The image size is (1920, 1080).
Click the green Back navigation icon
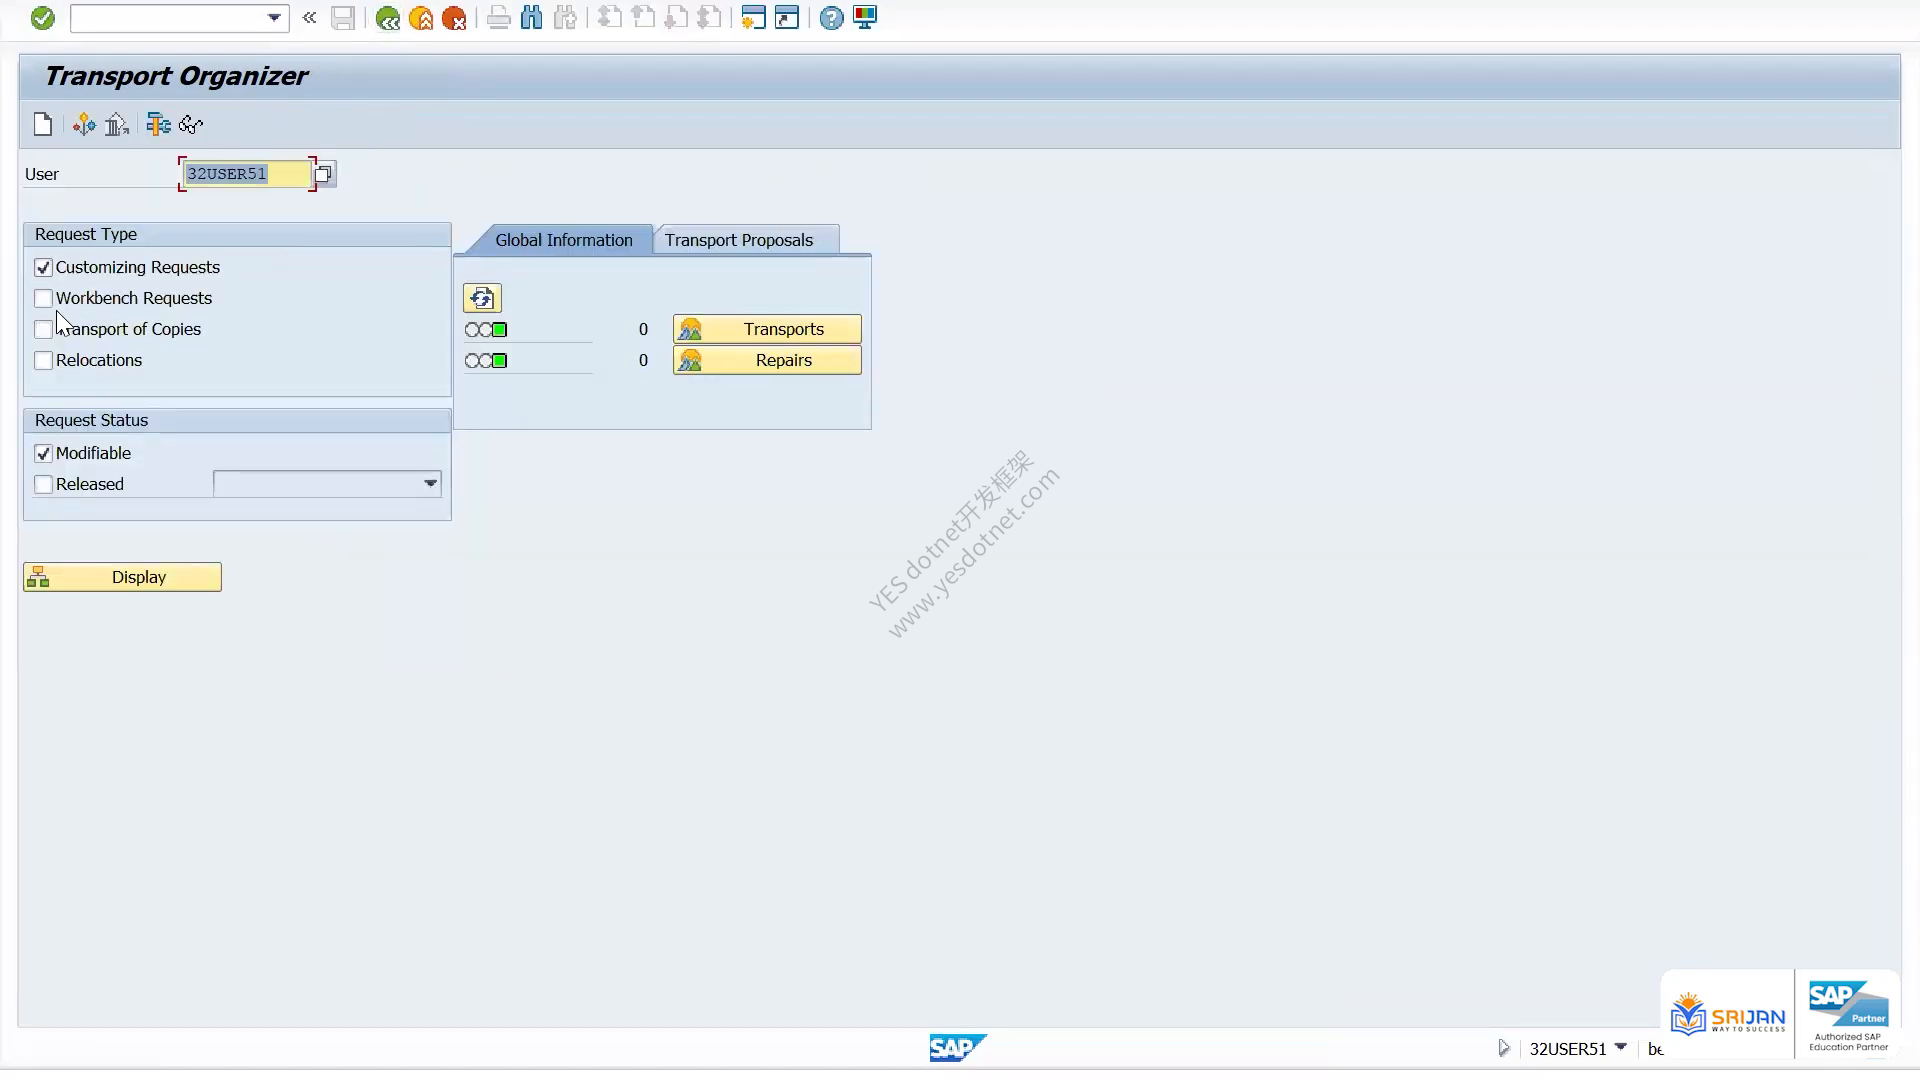(387, 18)
